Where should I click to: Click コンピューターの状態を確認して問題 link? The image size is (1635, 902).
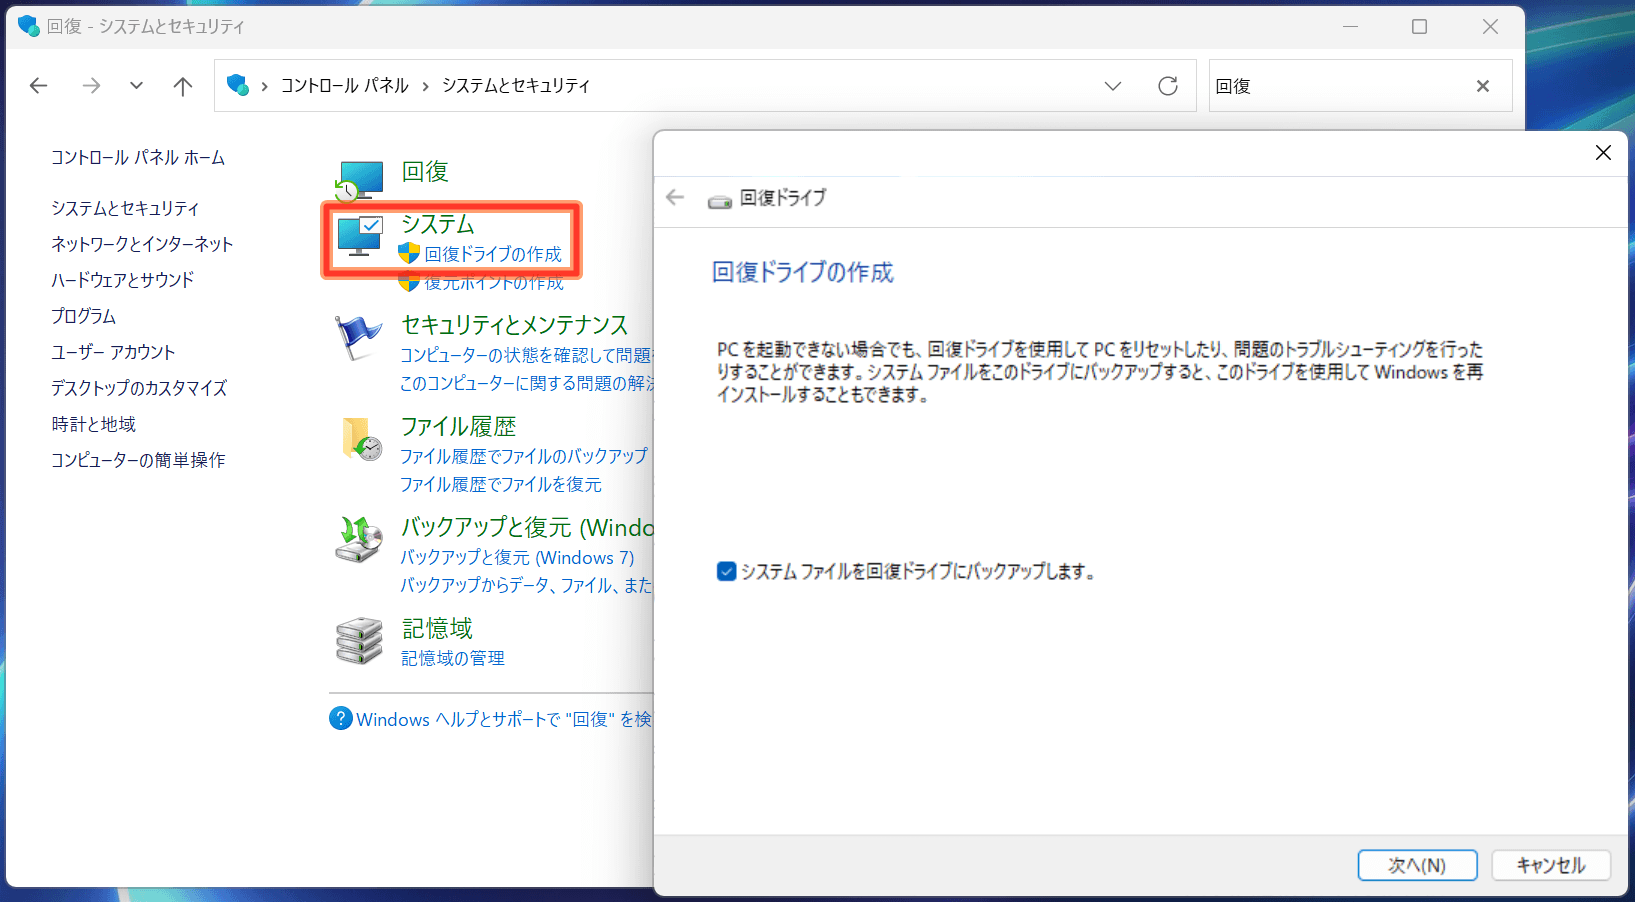(526, 355)
